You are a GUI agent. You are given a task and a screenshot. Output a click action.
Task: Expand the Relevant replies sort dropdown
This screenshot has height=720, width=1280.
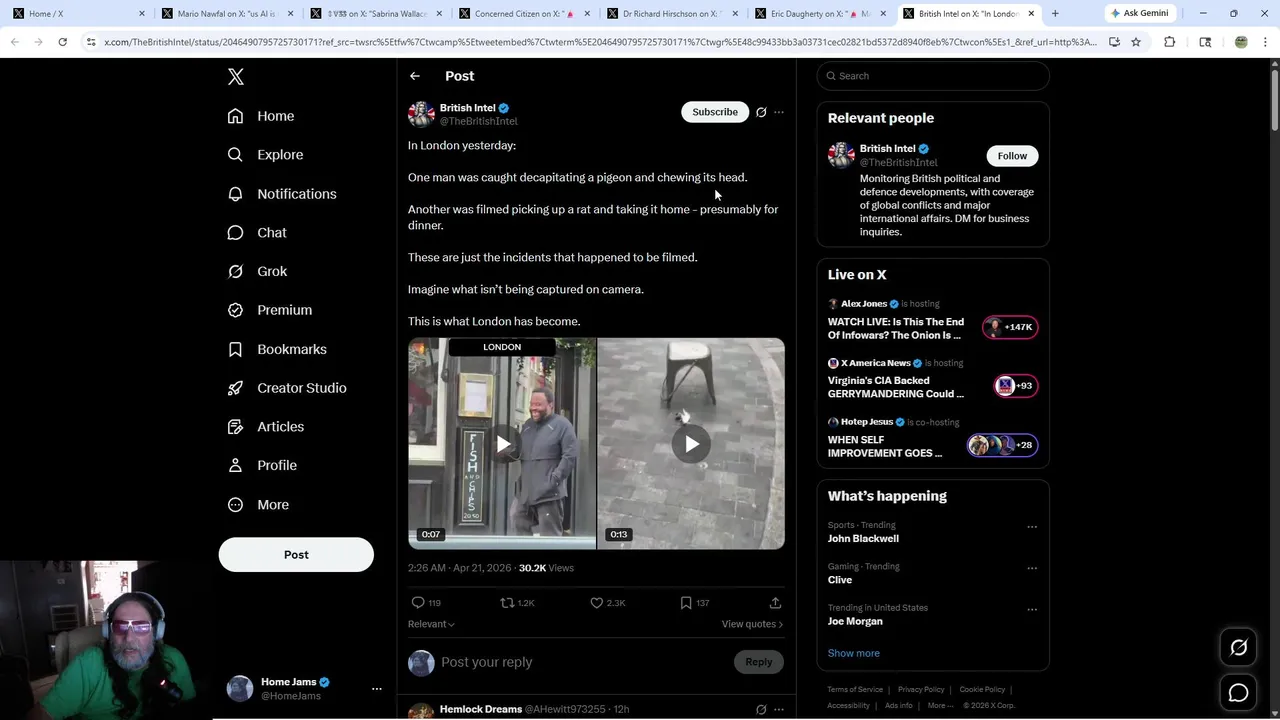[x=431, y=624]
